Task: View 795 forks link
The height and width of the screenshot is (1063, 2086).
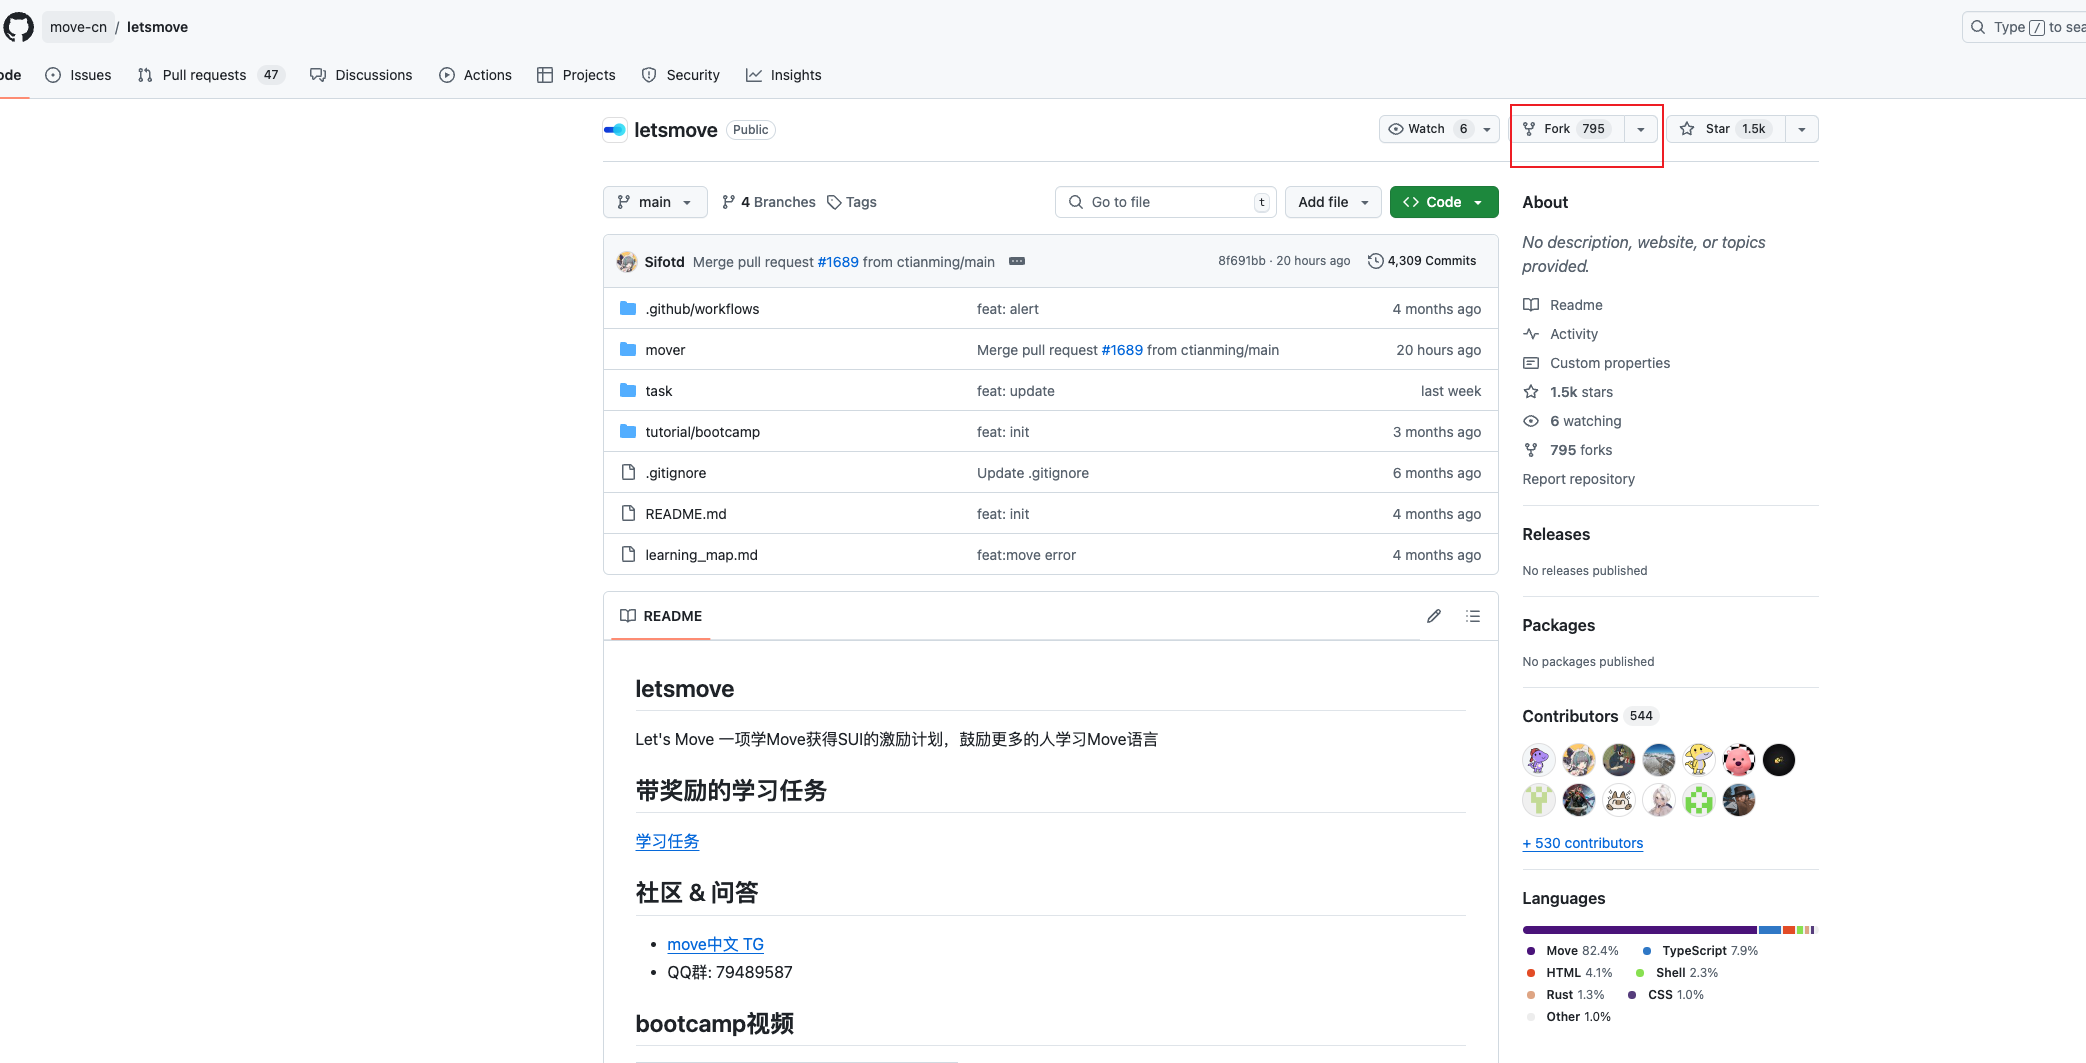Action: [1581, 450]
